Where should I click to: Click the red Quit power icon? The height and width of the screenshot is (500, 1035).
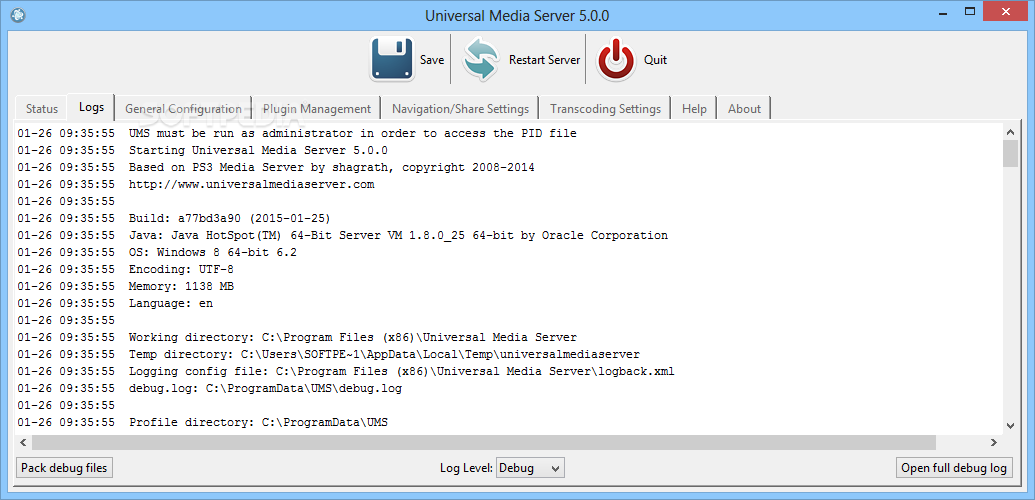(616, 59)
